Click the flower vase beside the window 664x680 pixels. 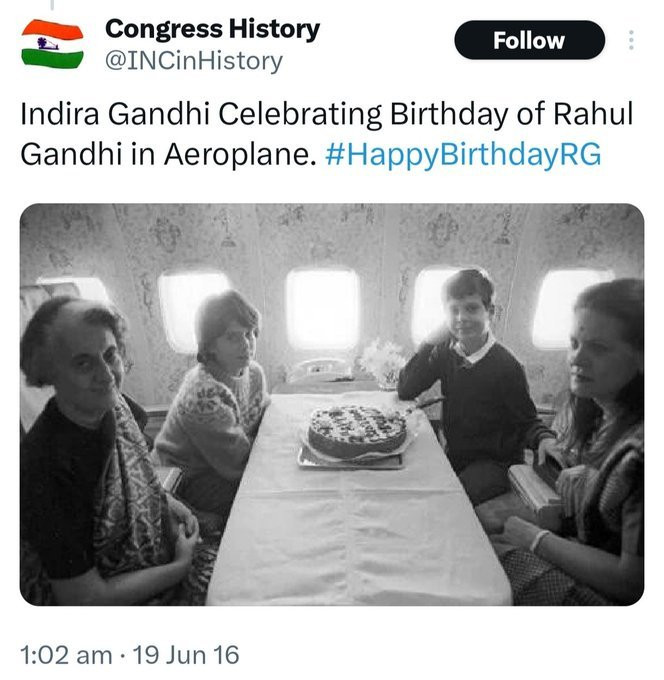[x=381, y=360]
